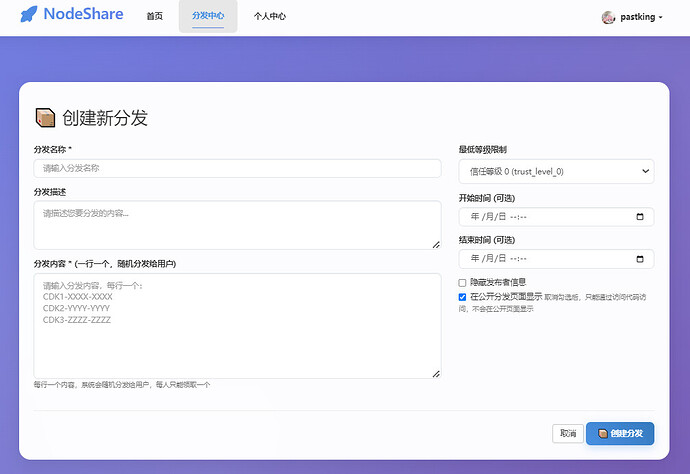The height and width of the screenshot is (474, 690).
Task: Click the 取消 cancel button
Action: [568, 434]
